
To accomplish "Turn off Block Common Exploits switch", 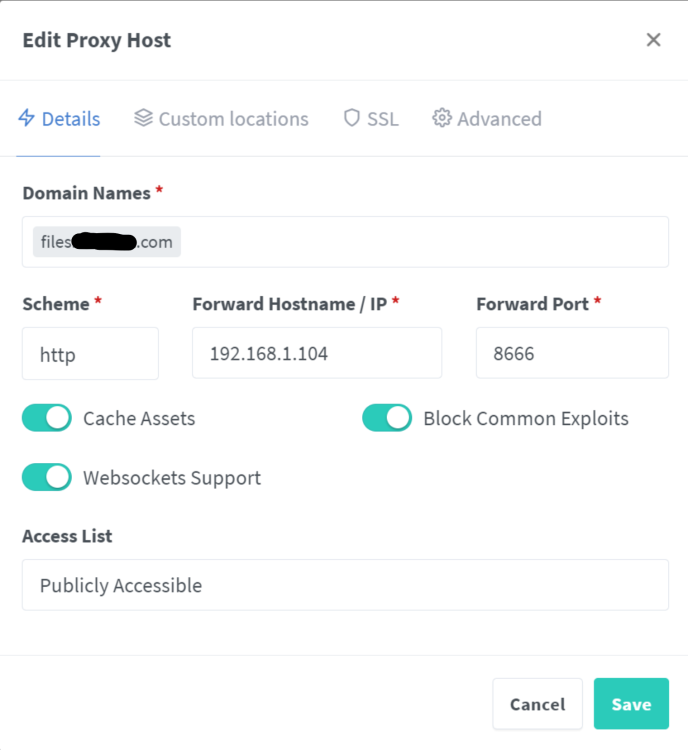I will (x=387, y=418).
